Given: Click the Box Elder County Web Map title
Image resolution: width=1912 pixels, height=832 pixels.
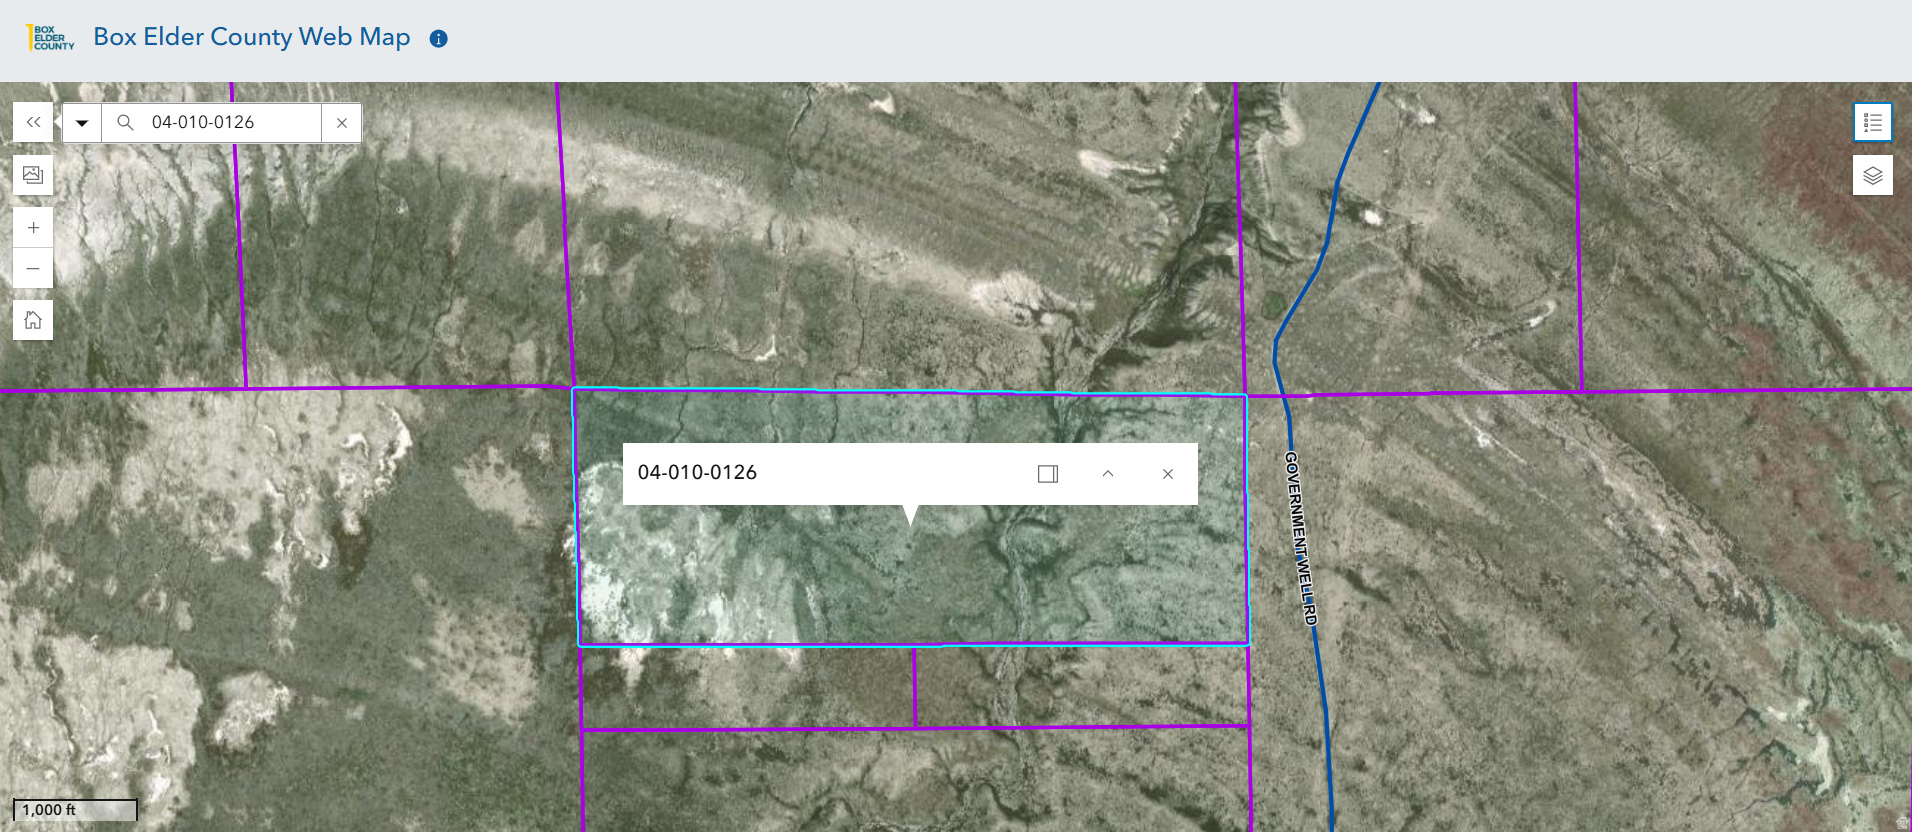Looking at the screenshot, I should pyautogui.click(x=251, y=37).
